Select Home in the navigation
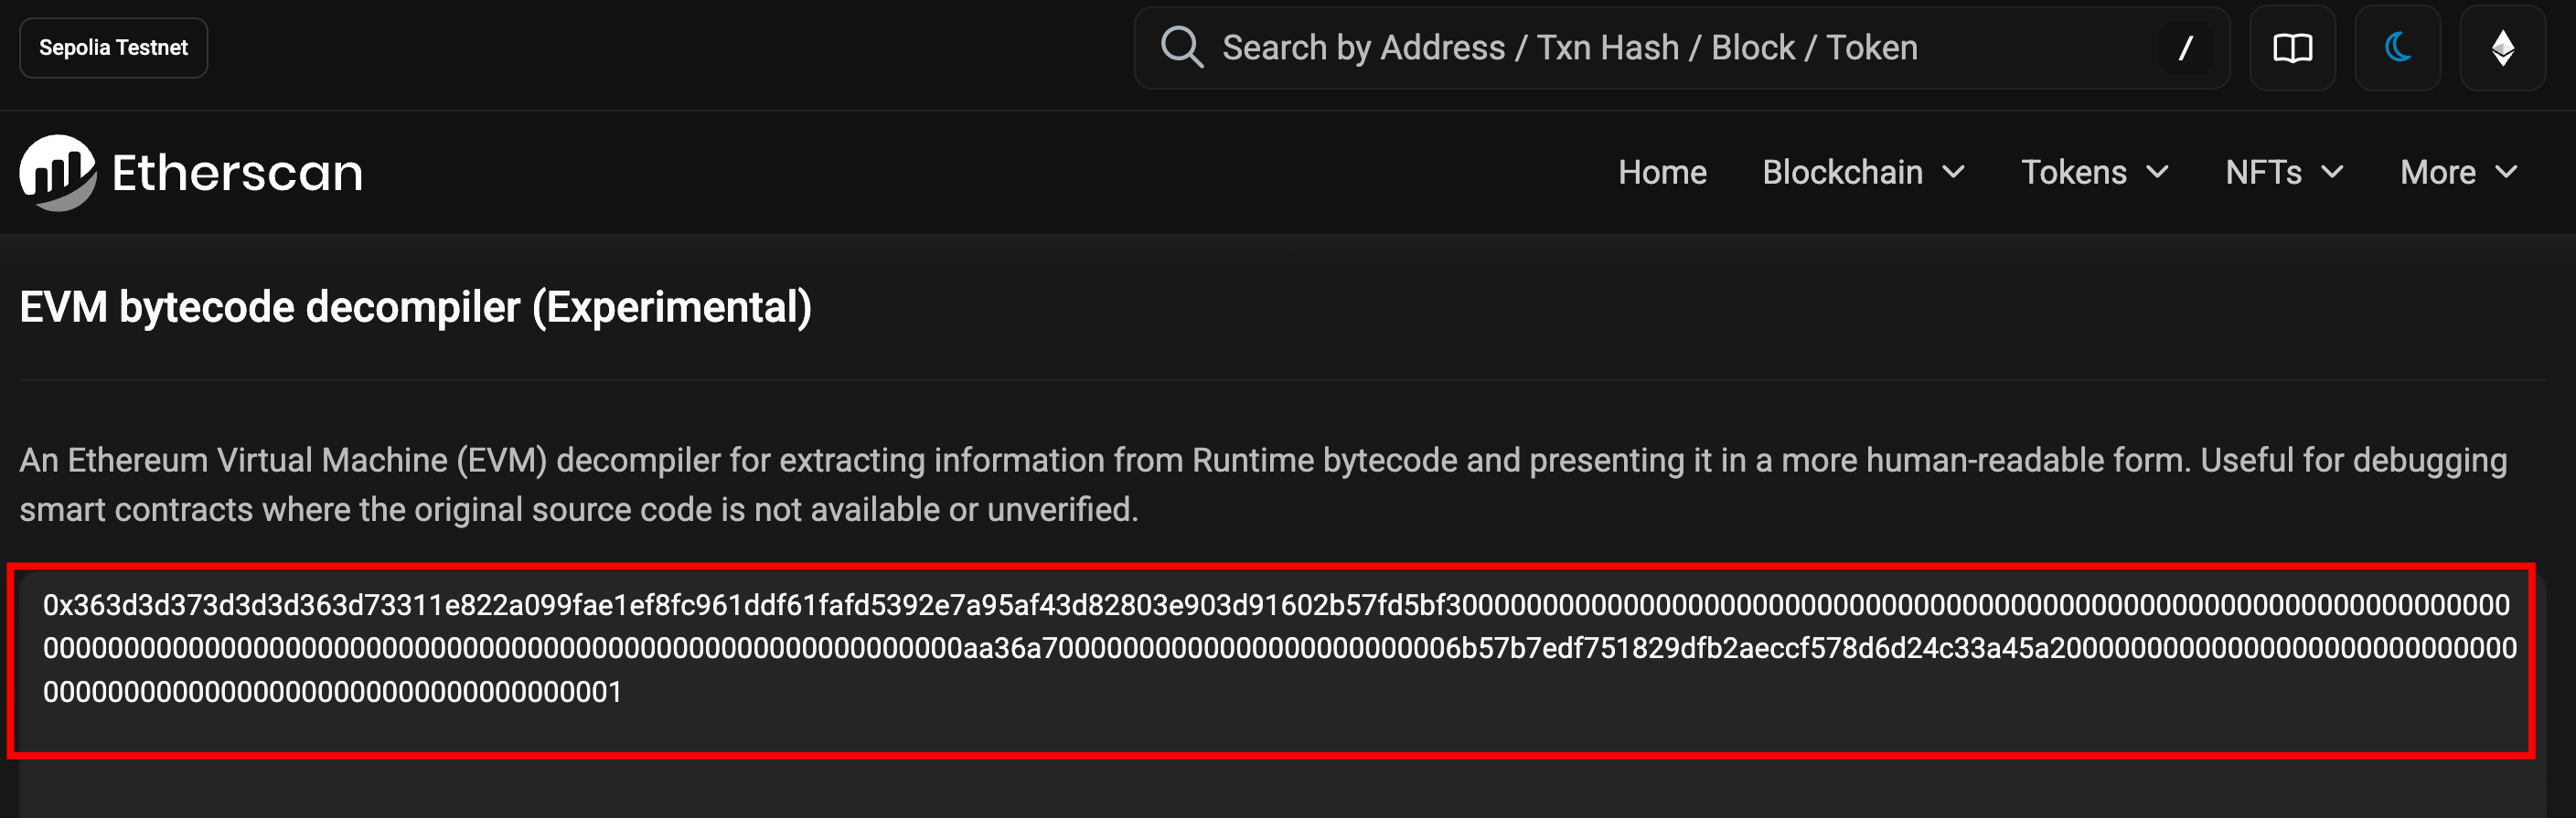 (x=1663, y=172)
